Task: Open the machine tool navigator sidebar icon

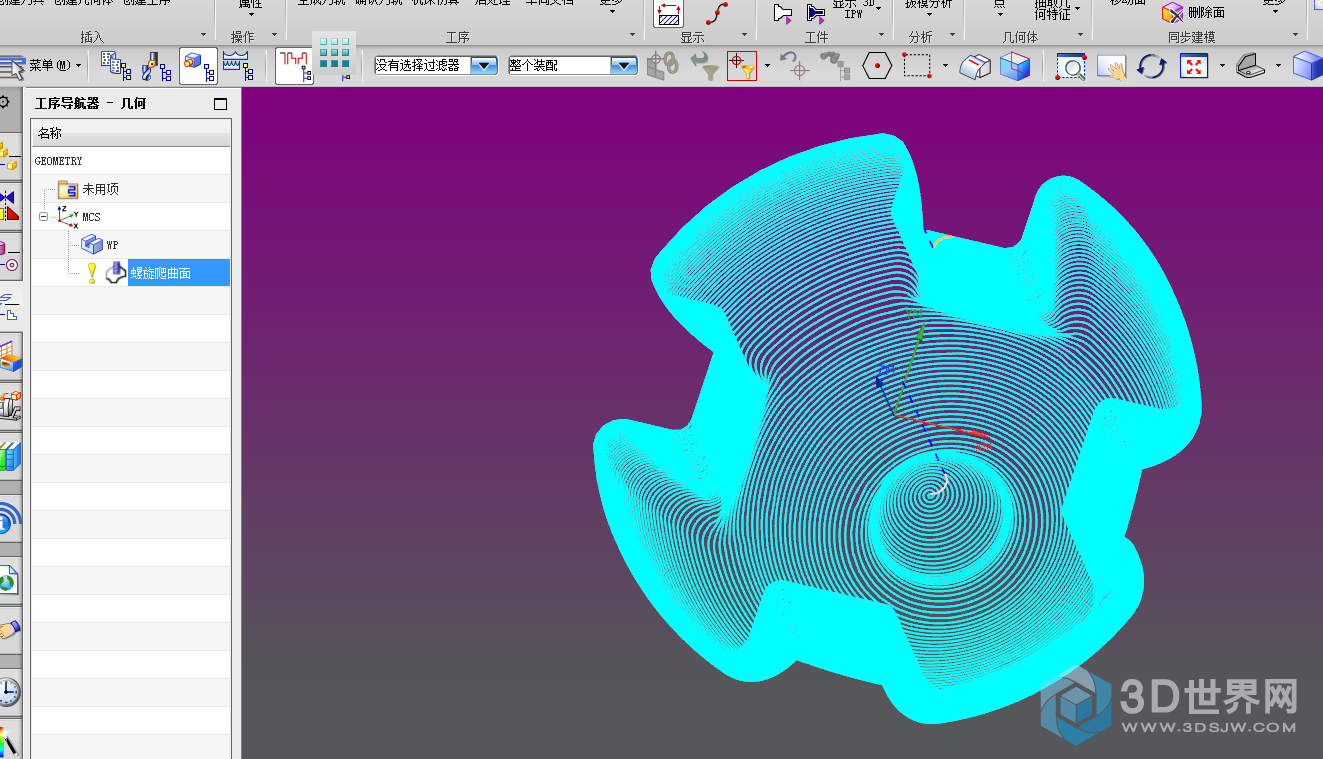Action: [x=9, y=405]
